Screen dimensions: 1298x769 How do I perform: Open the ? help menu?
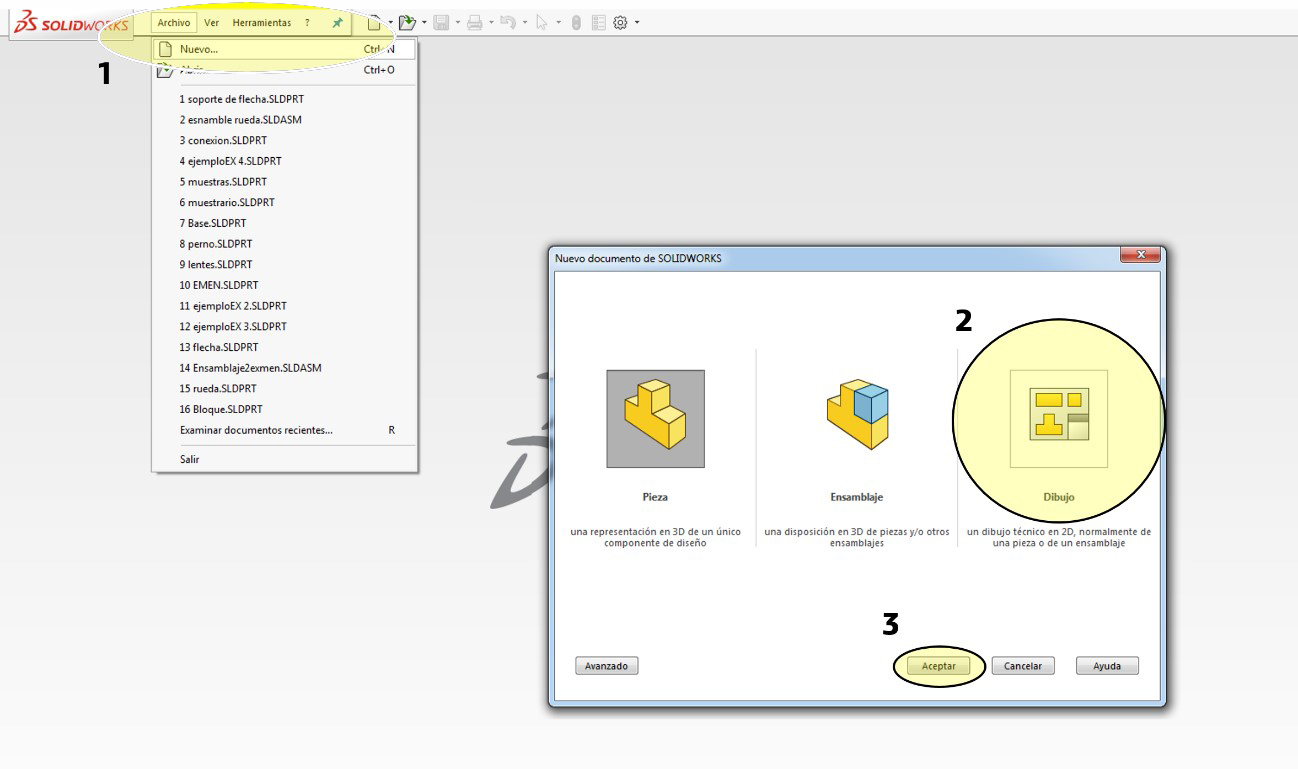click(x=307, y=22)
